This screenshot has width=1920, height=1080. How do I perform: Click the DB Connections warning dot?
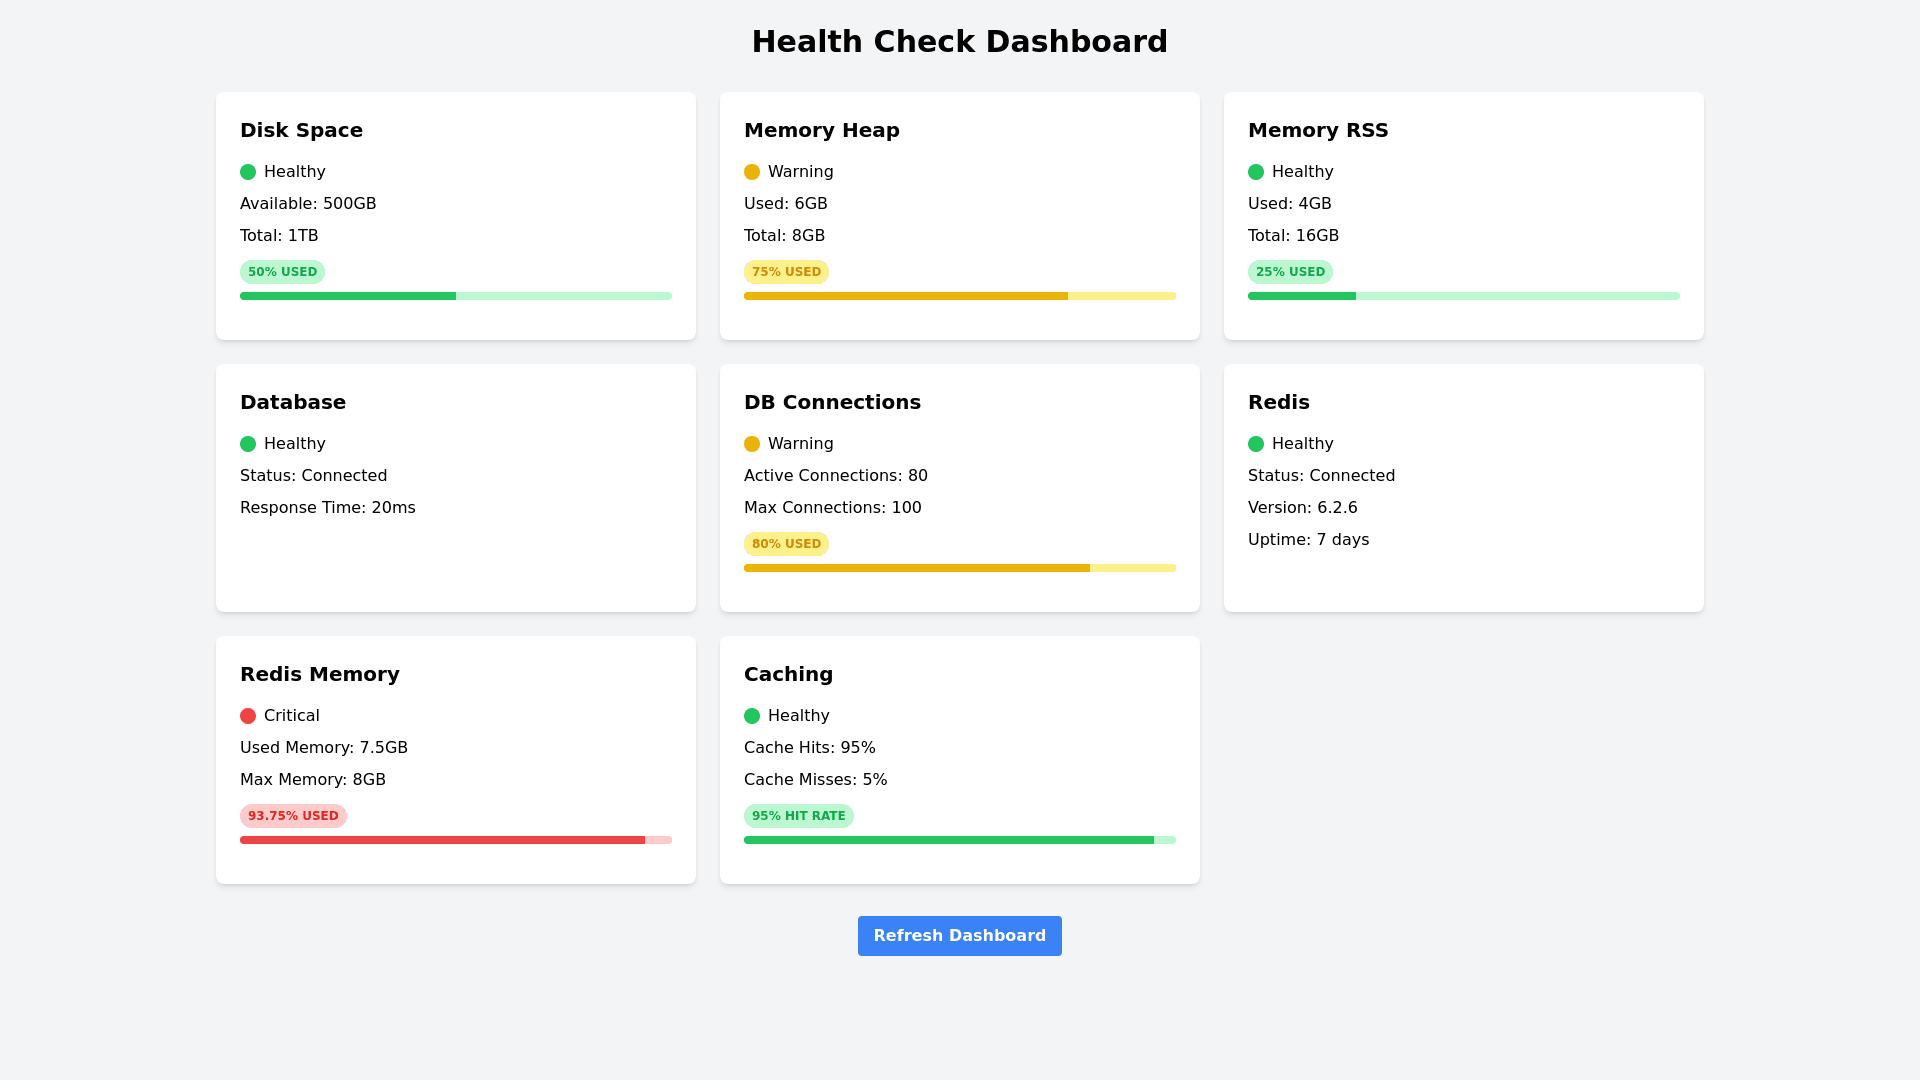coord(752,444)
